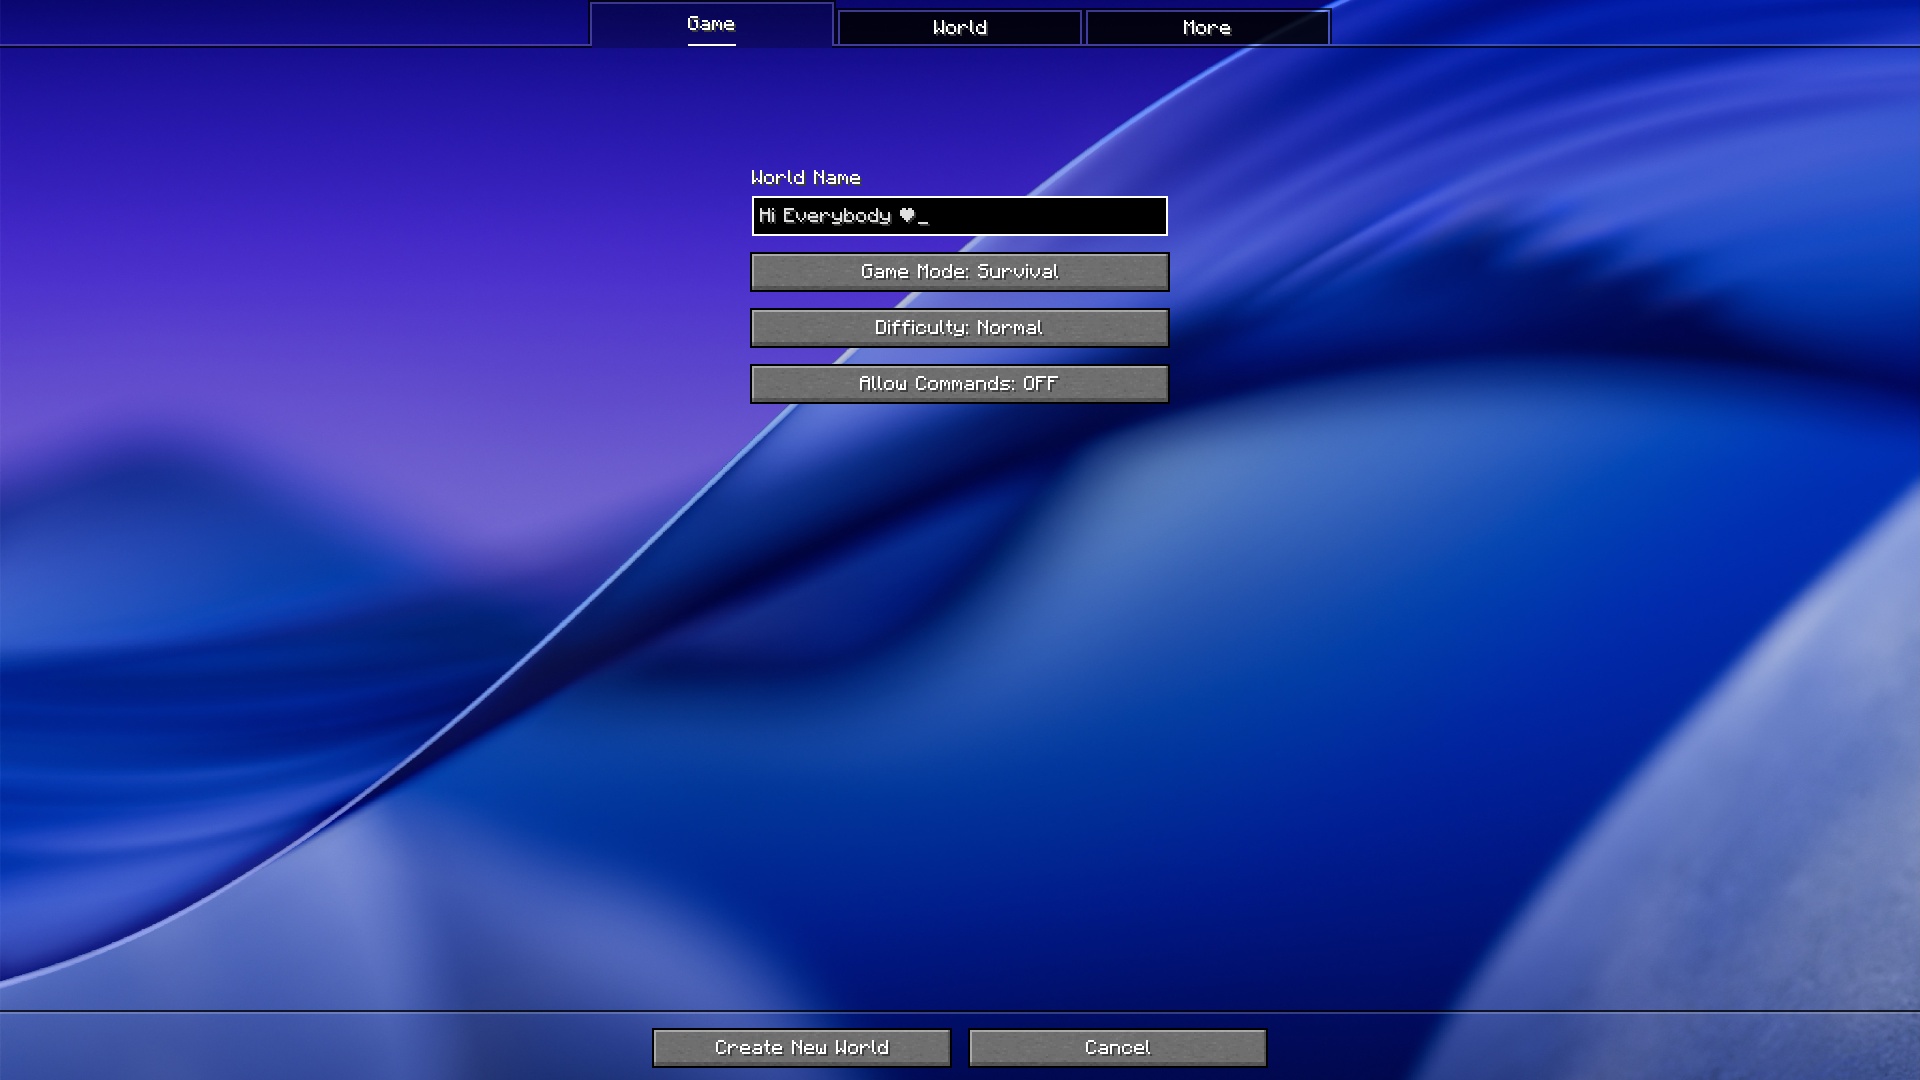Click the World Name text field
The height and width of the screenshot is (1080, 1920).
pos(959,216)
